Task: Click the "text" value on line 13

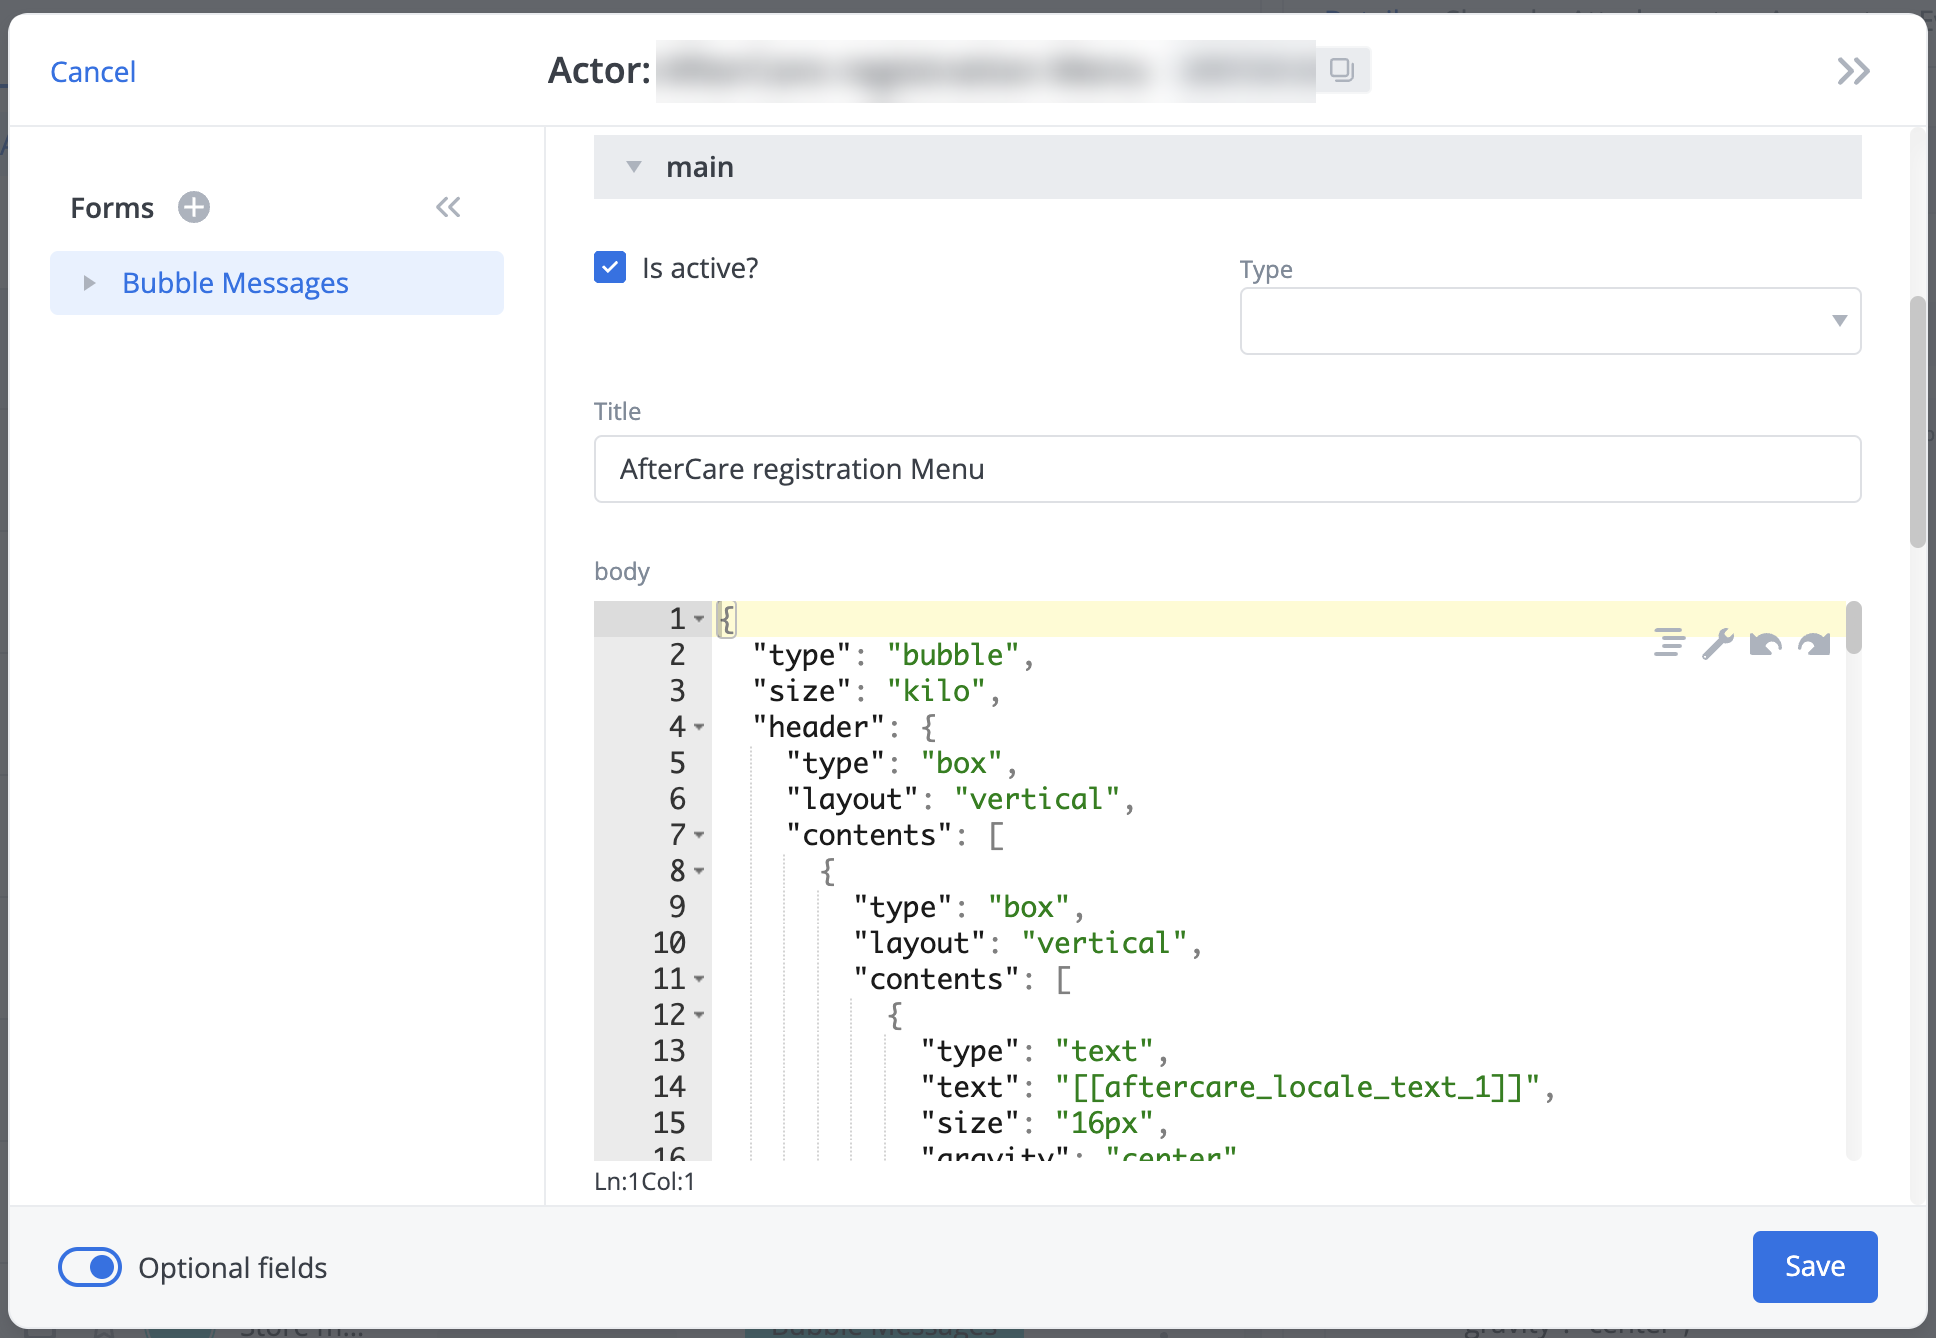Action: (1104, 1051)
